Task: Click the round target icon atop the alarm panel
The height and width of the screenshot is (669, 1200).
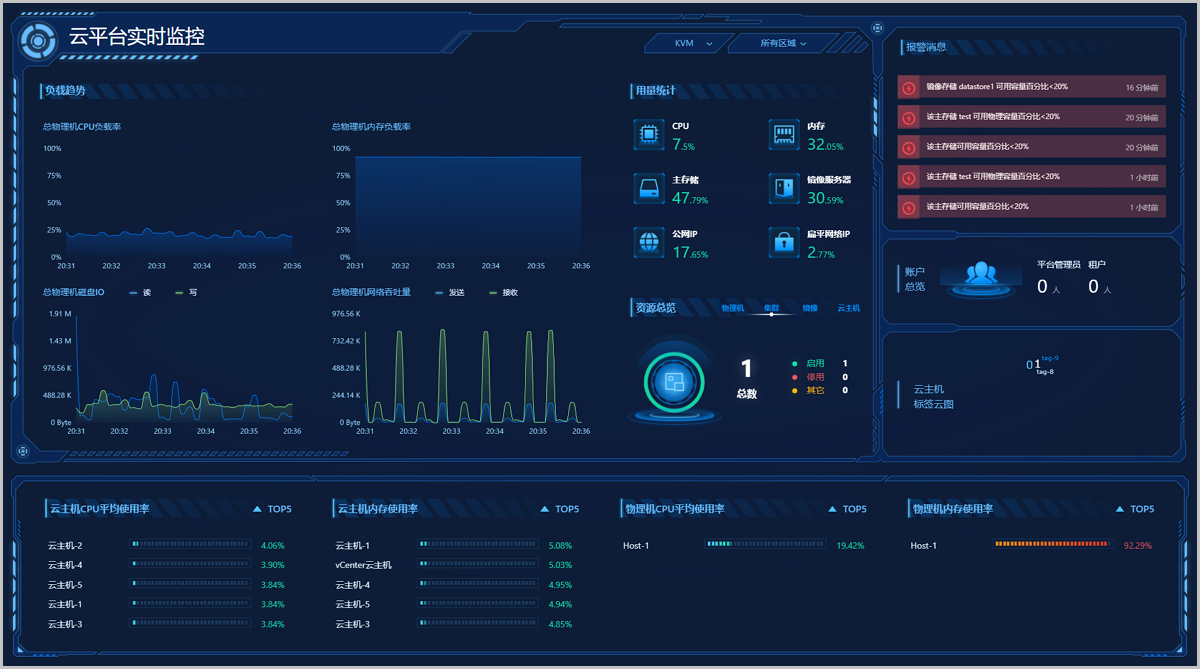Action: [x=878, y=28]
